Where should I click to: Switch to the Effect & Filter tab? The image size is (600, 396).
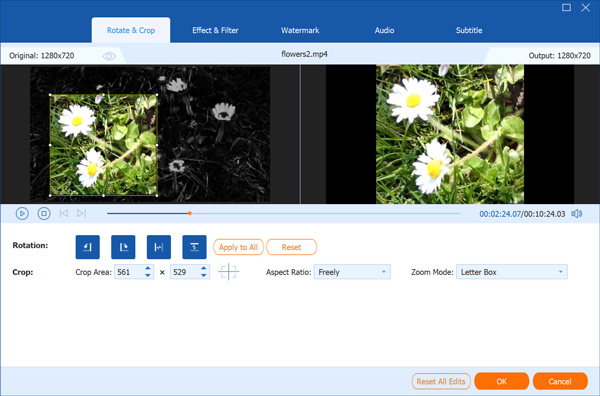point(215,30)
